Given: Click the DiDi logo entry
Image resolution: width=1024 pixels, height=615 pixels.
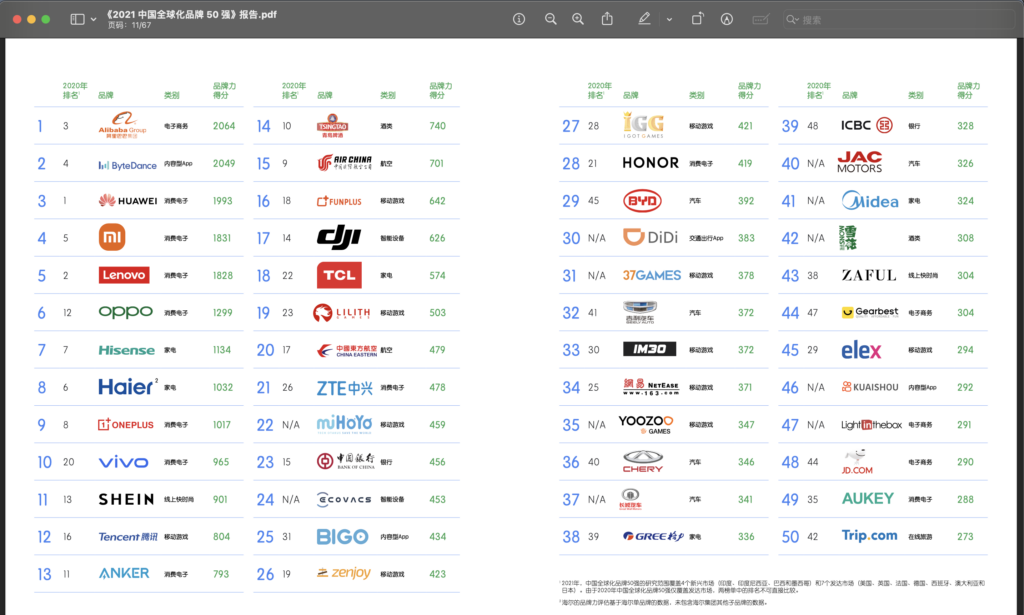Looking at the screenshot, I should (x=653, y=237).
